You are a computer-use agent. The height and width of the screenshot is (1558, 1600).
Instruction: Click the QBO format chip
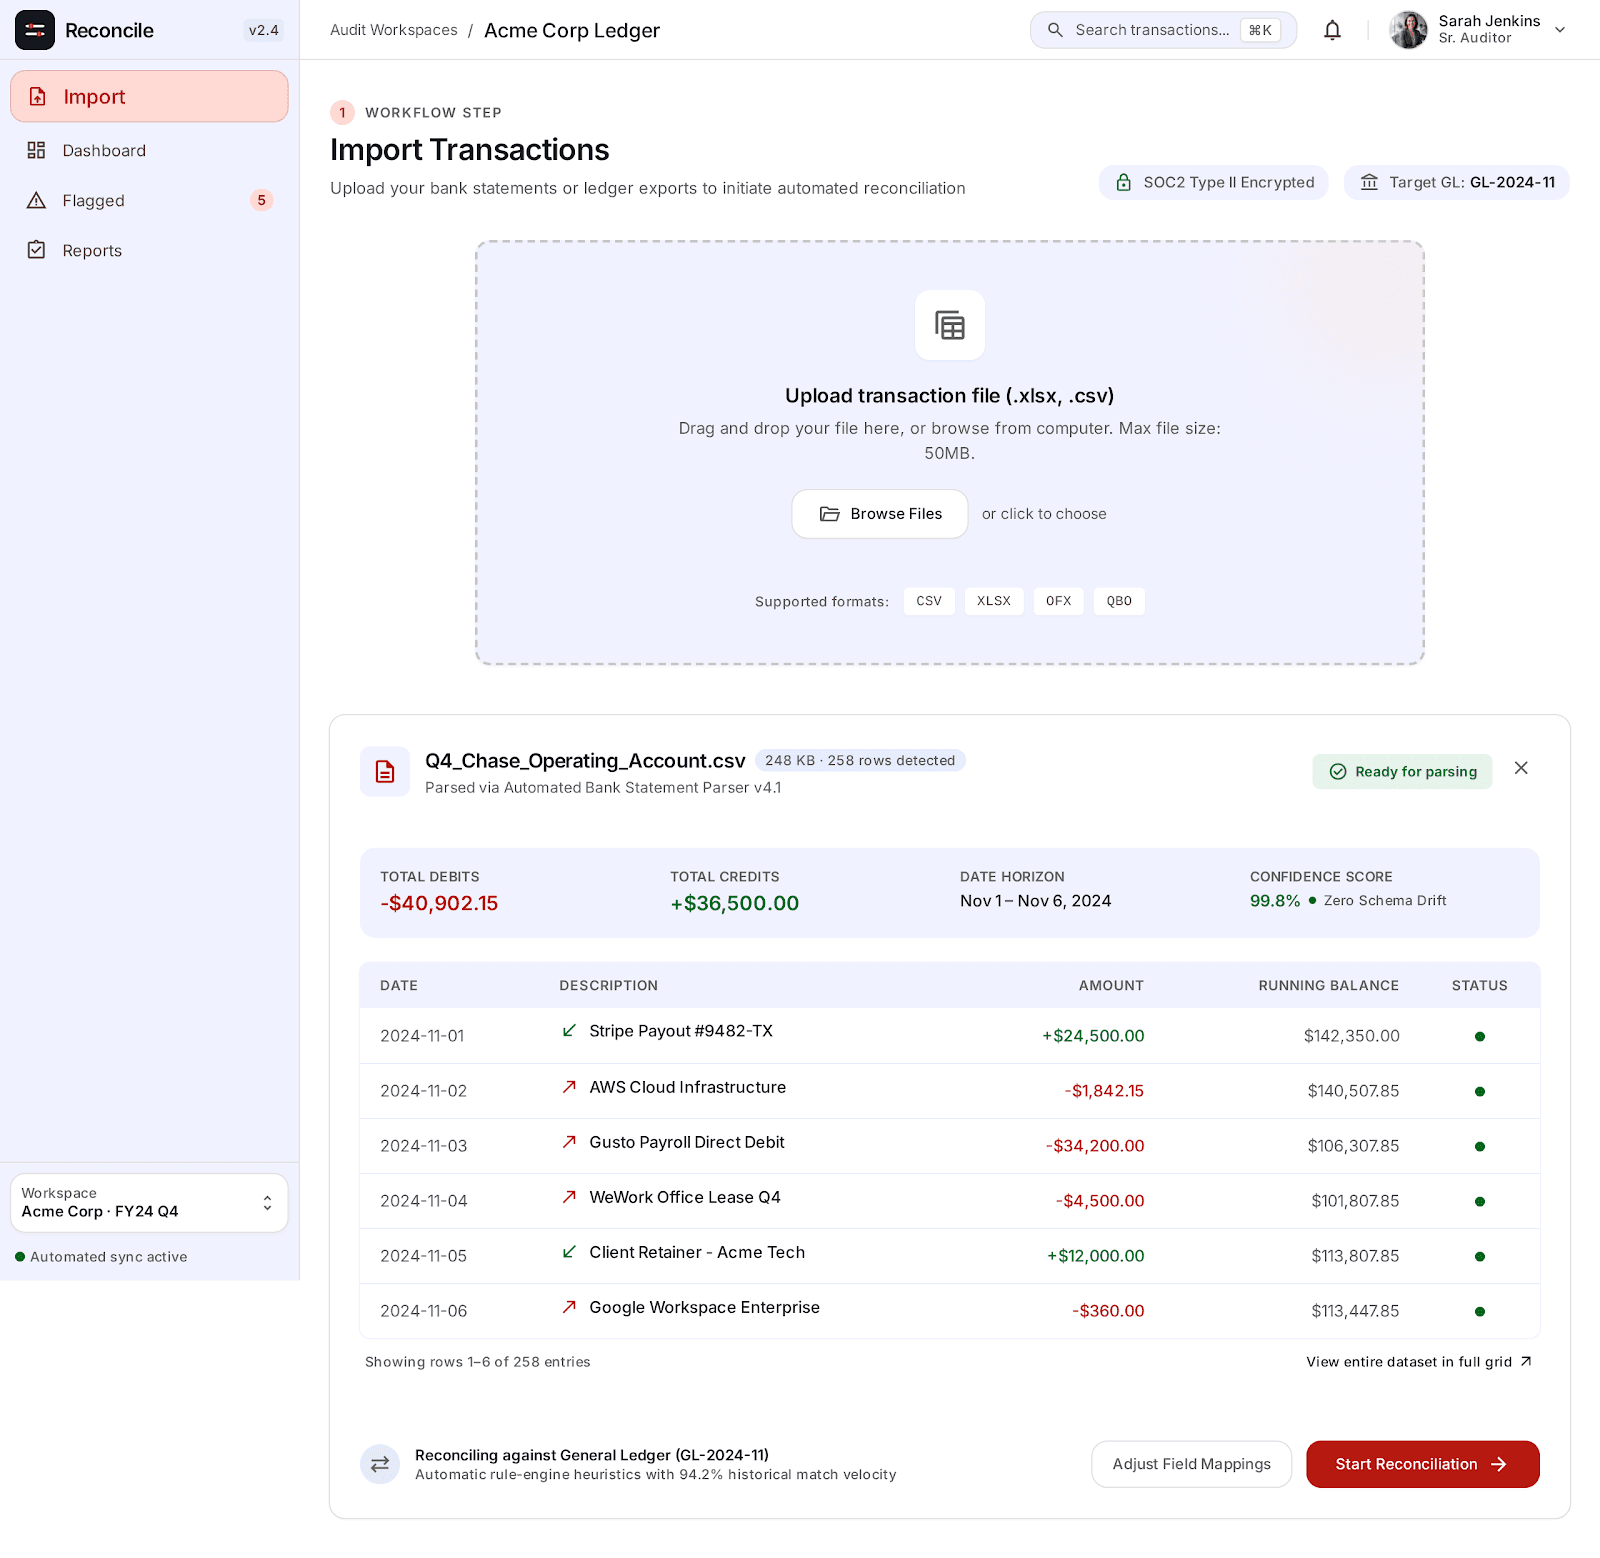(x=1119, y=601)
